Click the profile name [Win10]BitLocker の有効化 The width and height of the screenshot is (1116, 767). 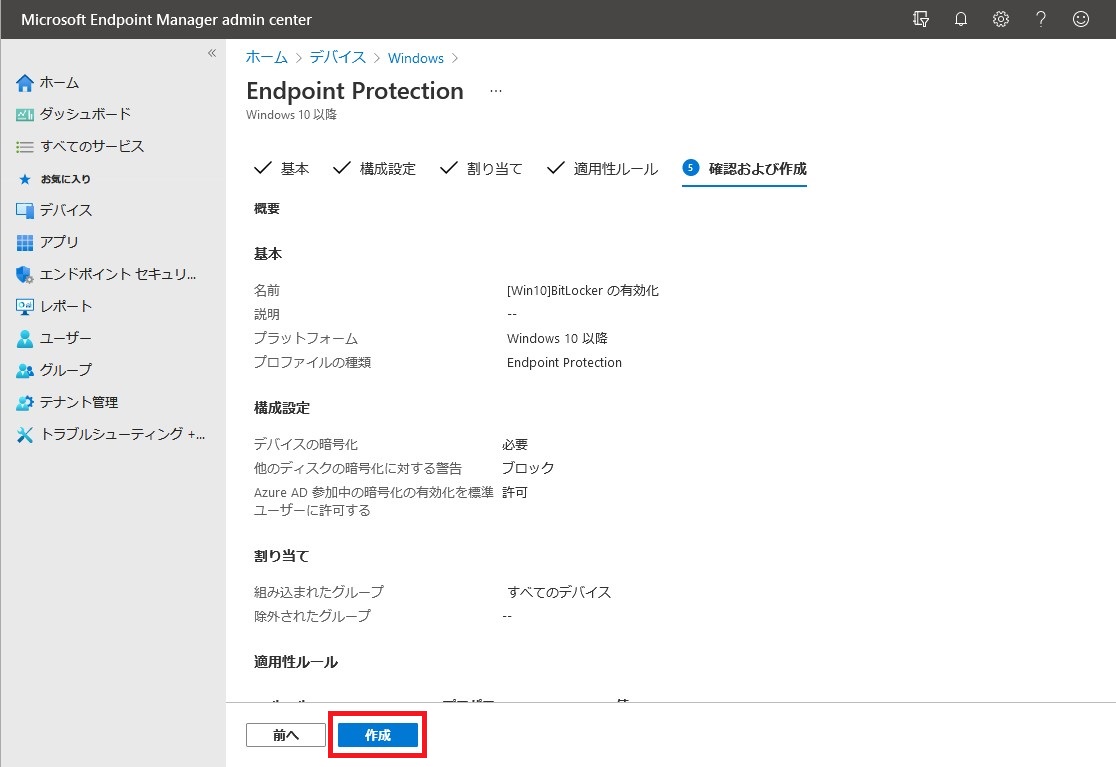click(x=583, y=290)
